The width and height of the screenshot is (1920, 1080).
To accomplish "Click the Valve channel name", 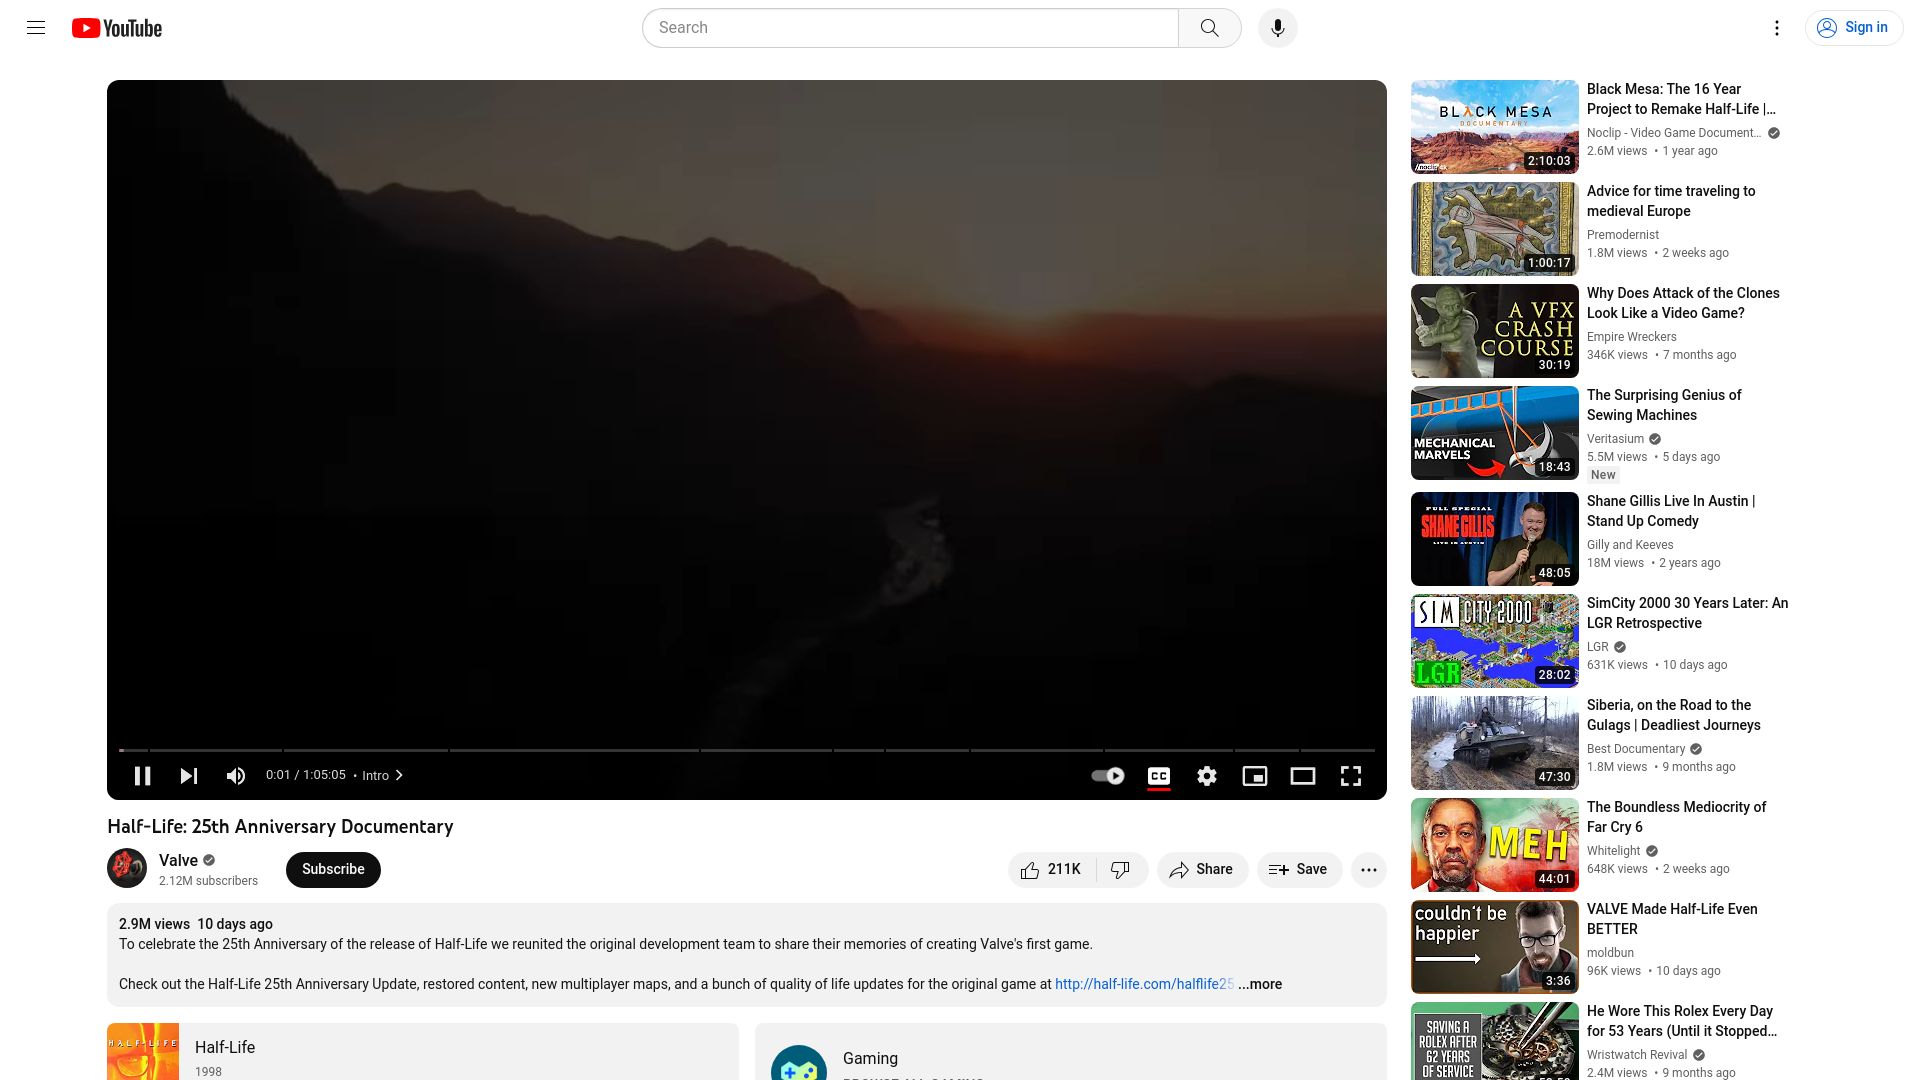I will coord(178,860).
